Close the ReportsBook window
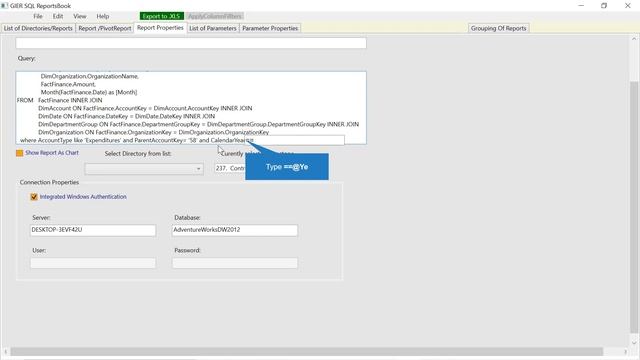This screenshot has height=360, width=640. click(628, 5)
